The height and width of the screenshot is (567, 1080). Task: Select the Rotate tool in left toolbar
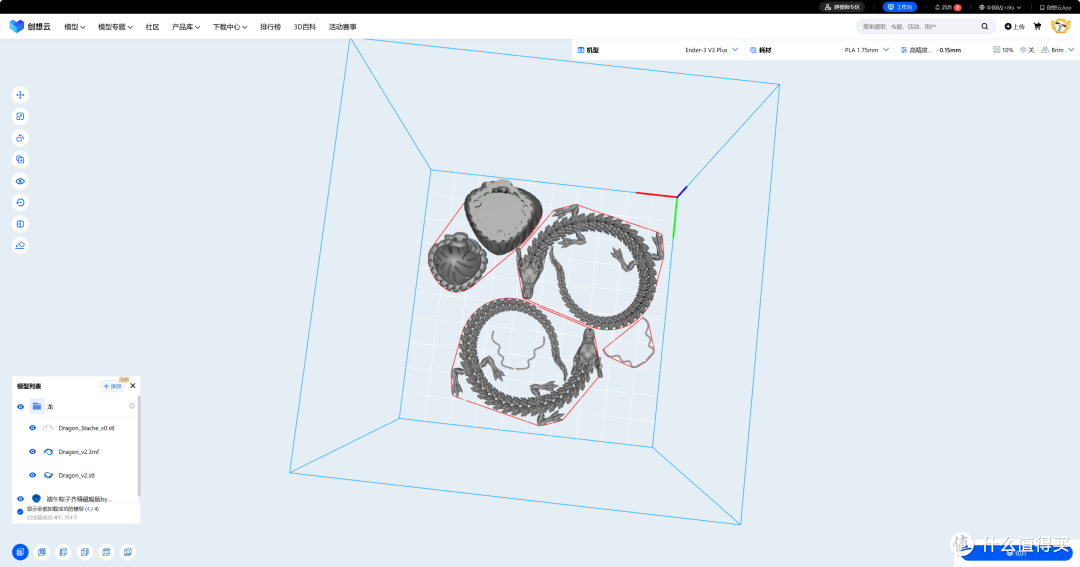[x=20, y=138]
